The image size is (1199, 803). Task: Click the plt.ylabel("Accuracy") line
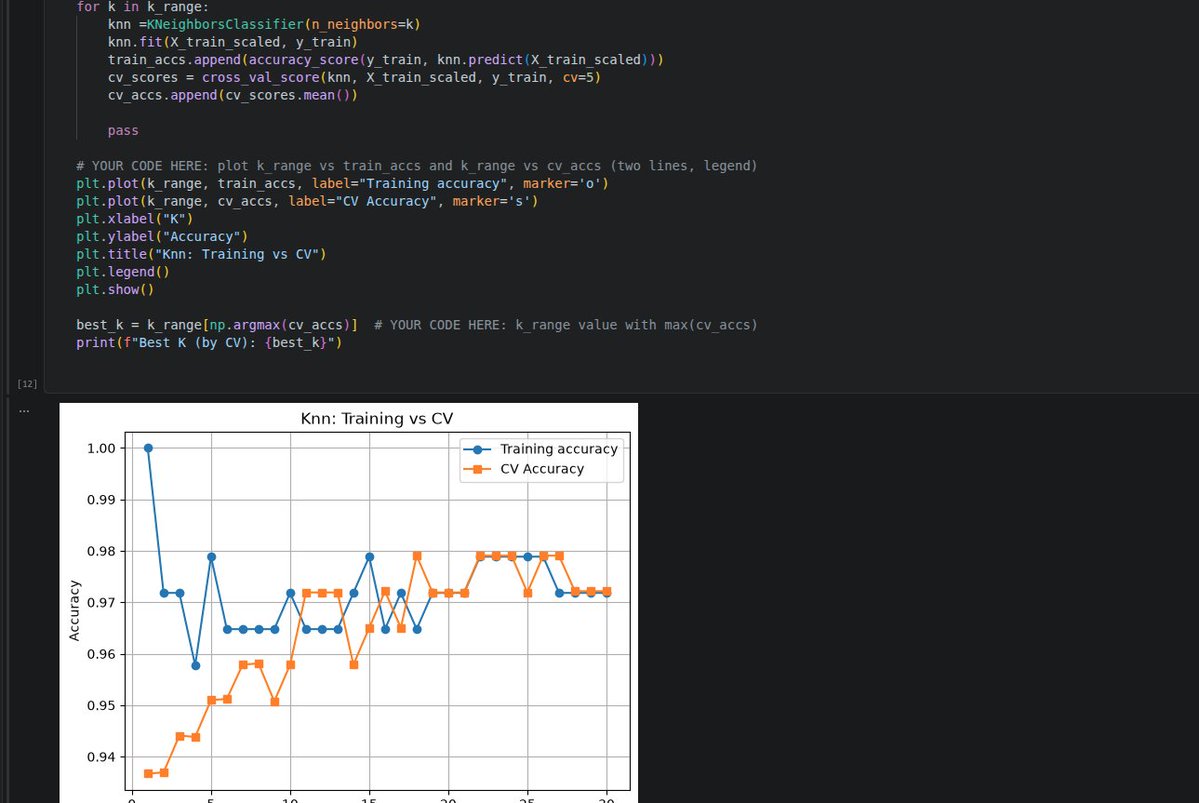tap(162, 236)
